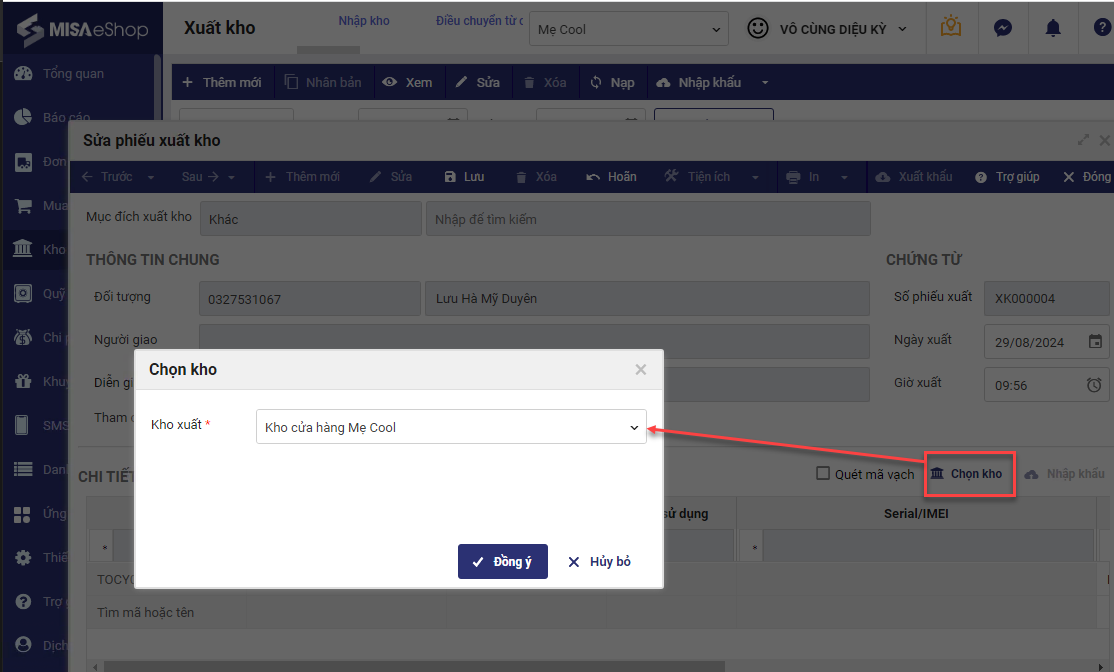The width and height of the screenshot is (1114, 672).
Task: Open the Dịch vụ user sidebar icon
Action: [23, 645]
